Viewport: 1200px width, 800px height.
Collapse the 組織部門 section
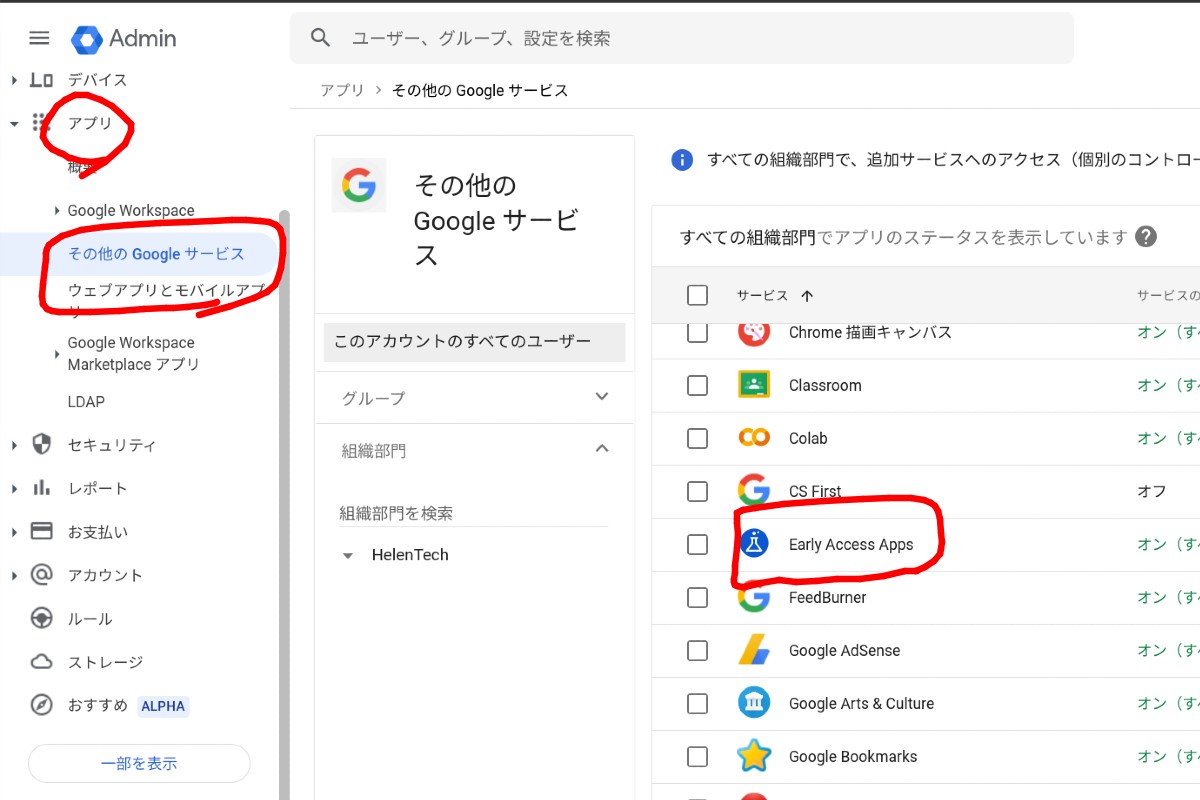(x=601, y=448)
